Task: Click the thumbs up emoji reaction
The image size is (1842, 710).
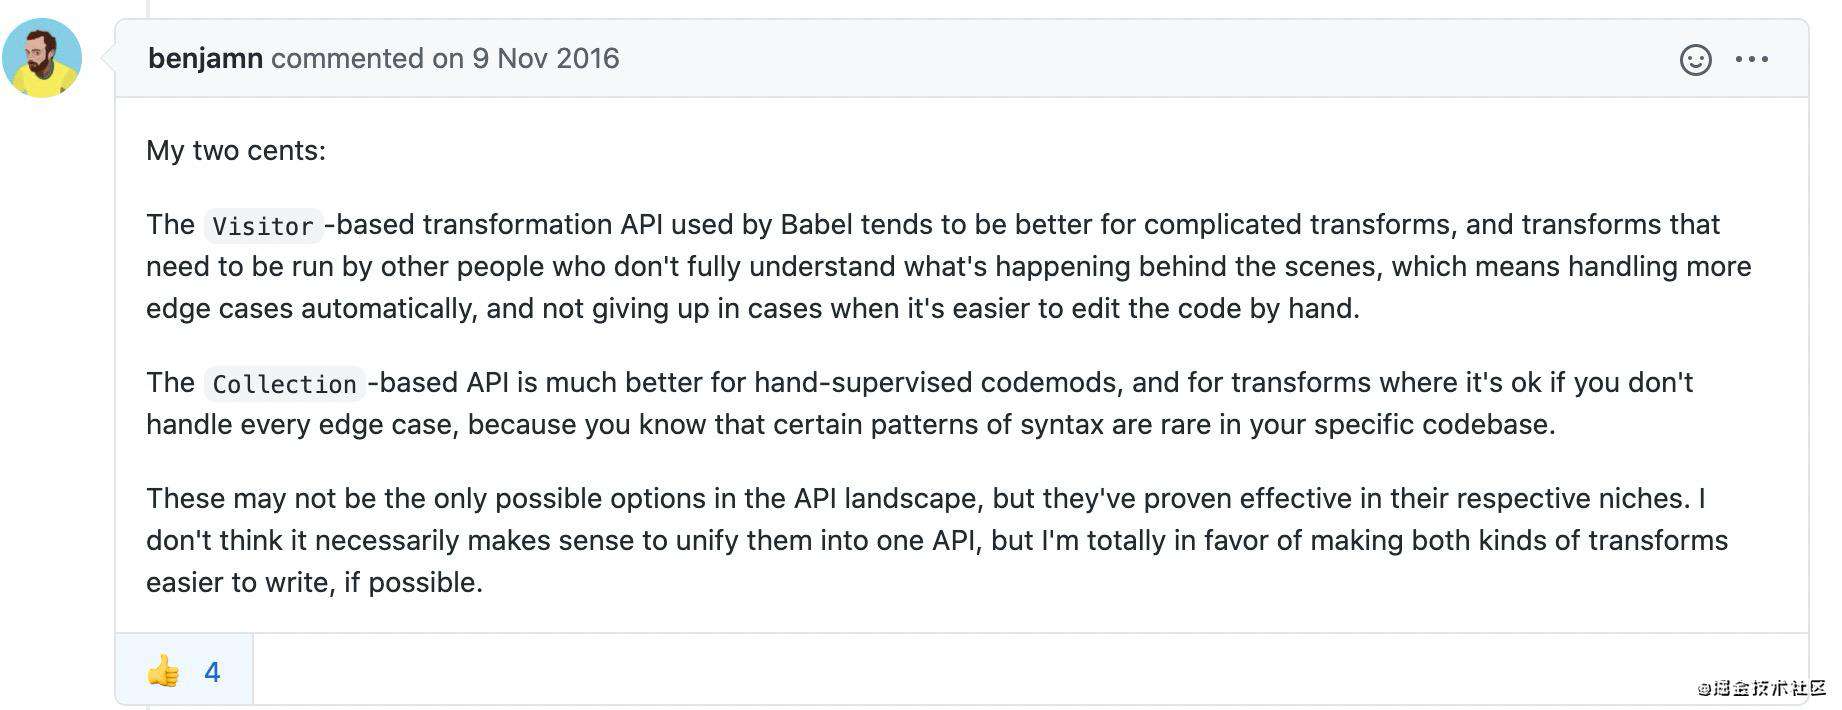Action: coord(164,671)
